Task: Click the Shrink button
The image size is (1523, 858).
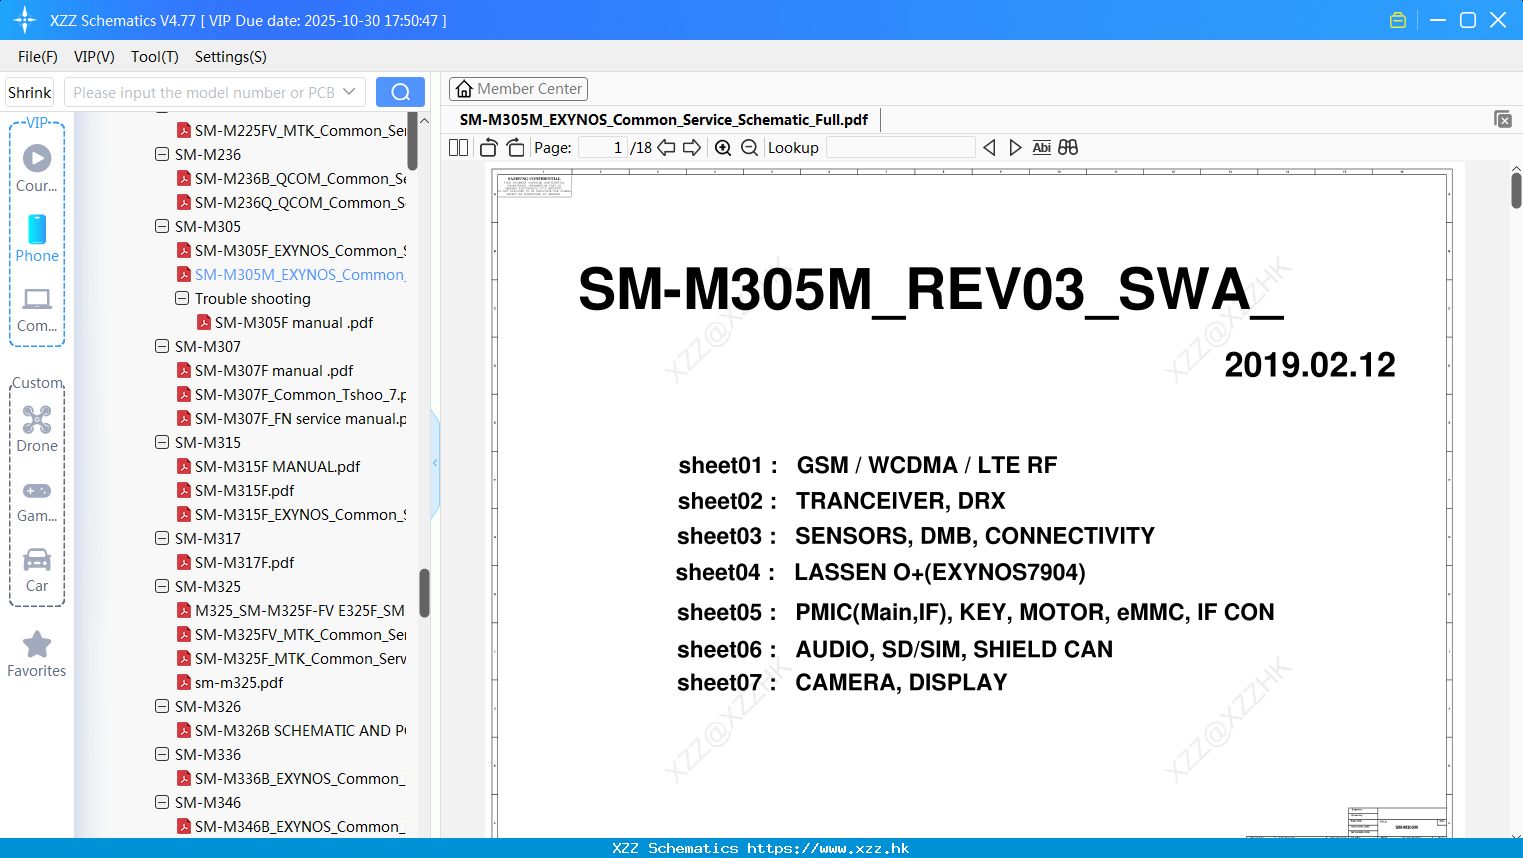Action: pos(30,92)
